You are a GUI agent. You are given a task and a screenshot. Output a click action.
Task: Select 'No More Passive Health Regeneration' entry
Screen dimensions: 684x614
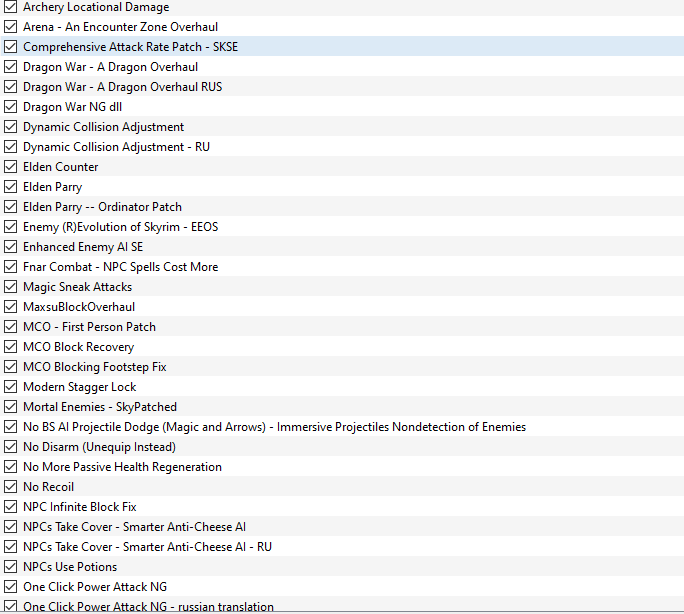pyautogui.click(x=123, y=467)
